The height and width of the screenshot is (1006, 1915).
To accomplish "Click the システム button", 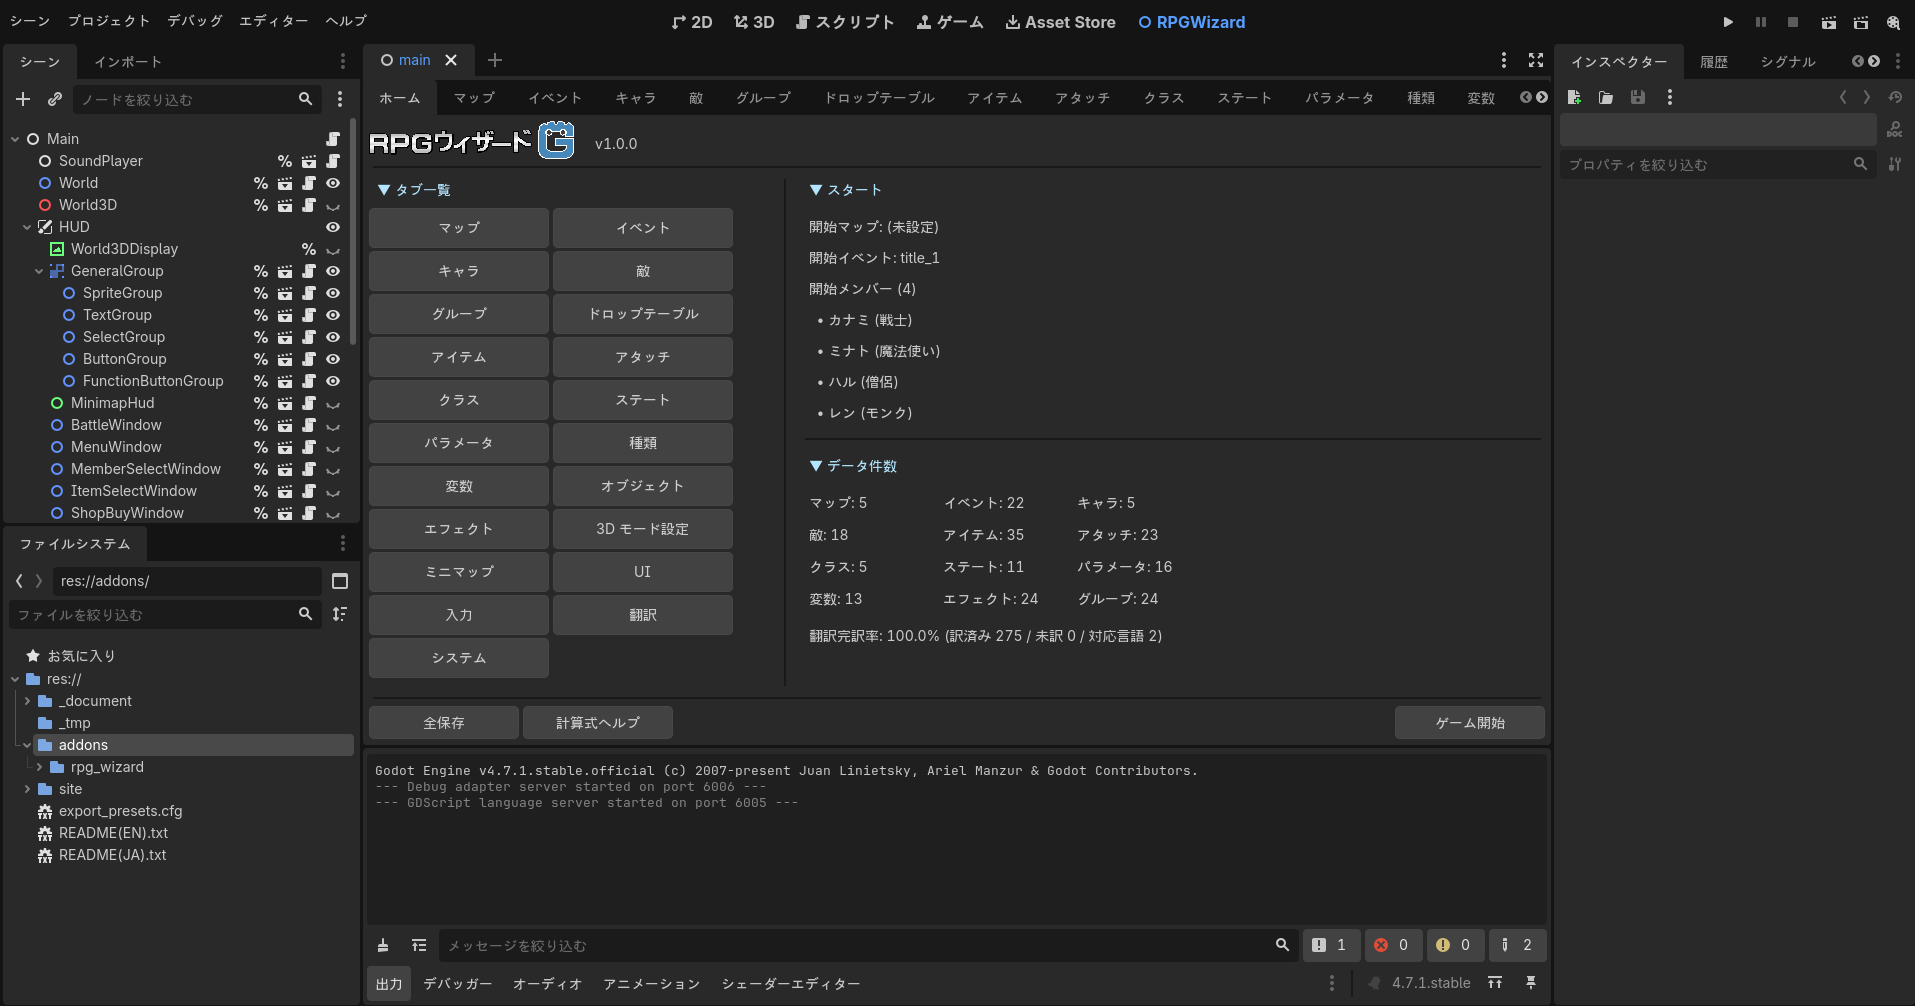I will 459,658.
